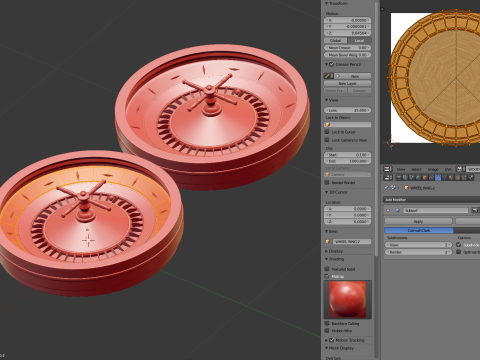Collapse the Grease Pencil panel triangle
Viewport: 480px width, 360px height.
click(x=327, y=64)
